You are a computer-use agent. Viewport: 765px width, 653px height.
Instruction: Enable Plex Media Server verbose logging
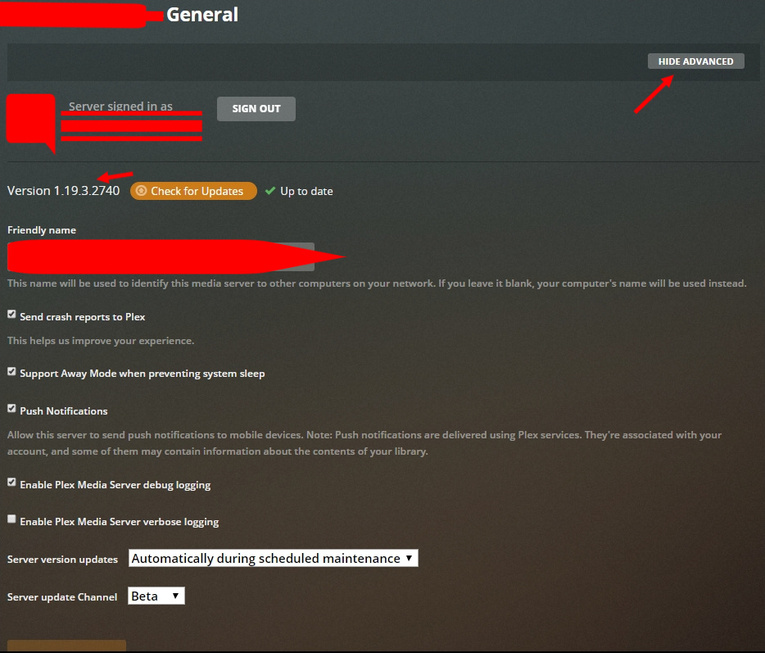[12, 519]
